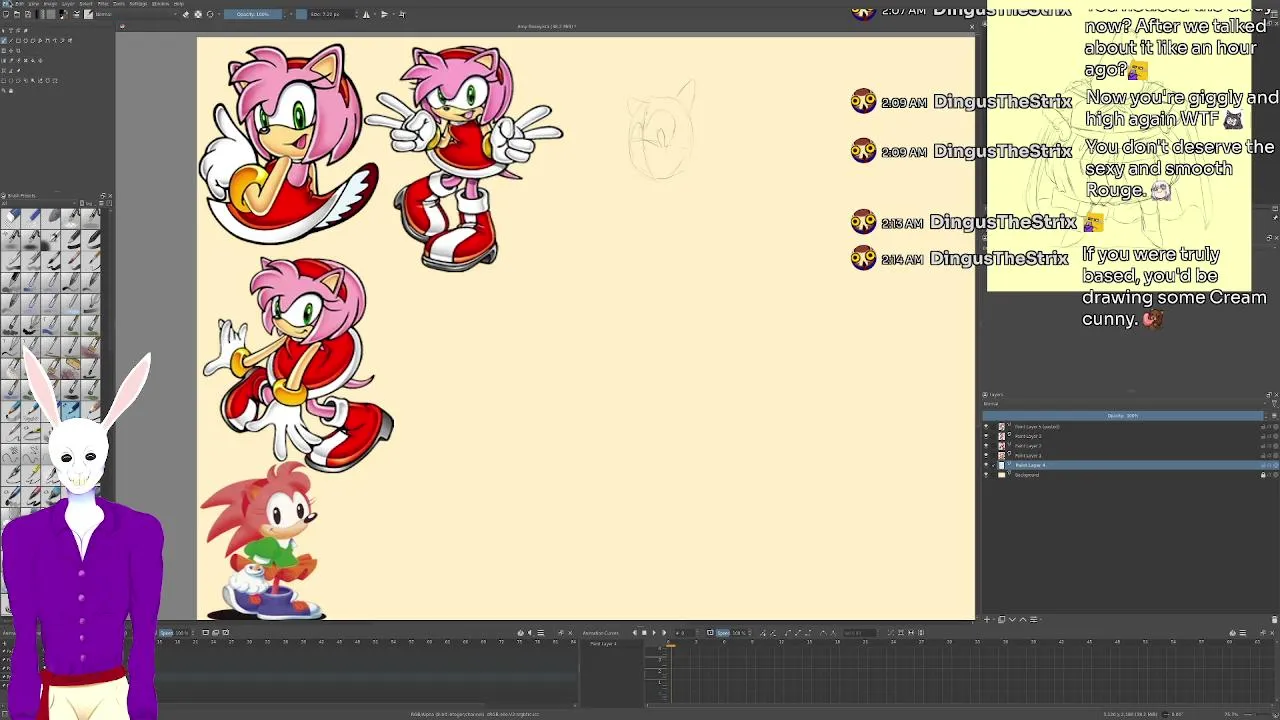
Task: Open the wrap-around mode toolbar icon
Action: (402, 14)
